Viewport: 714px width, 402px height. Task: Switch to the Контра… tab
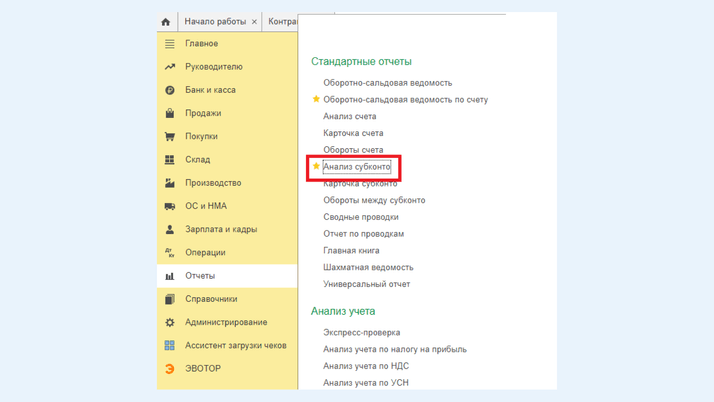[x=282, y=21]
